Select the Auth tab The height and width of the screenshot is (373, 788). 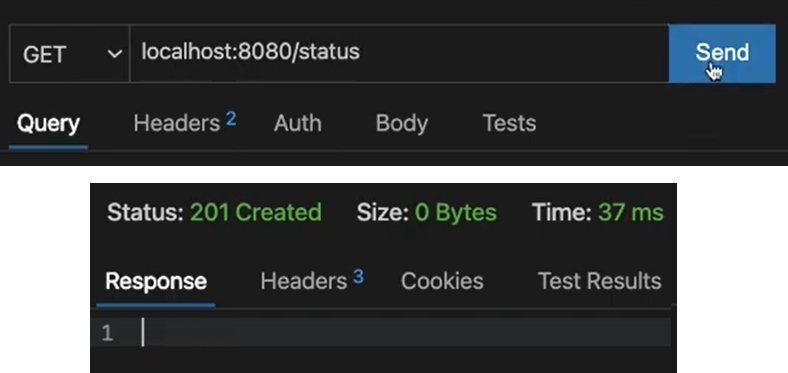click(x=298, y=124)
